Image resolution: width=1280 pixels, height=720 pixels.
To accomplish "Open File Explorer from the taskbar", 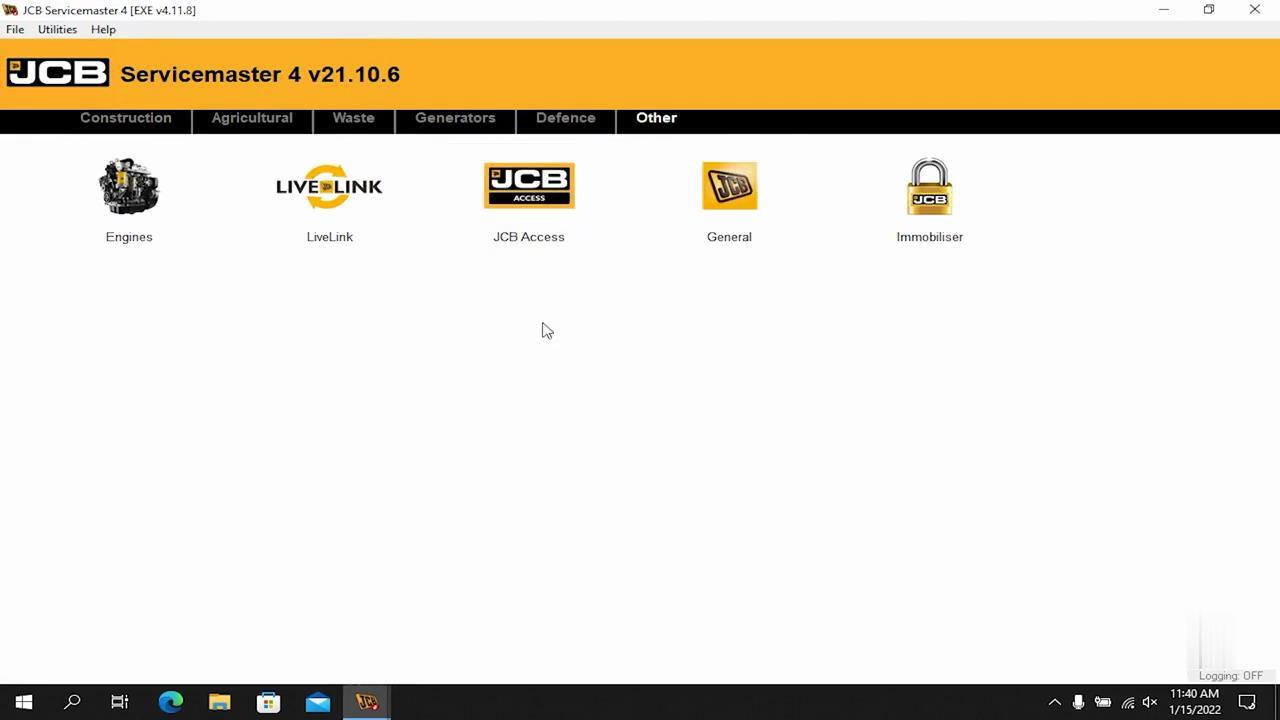I will click(220, 702).
